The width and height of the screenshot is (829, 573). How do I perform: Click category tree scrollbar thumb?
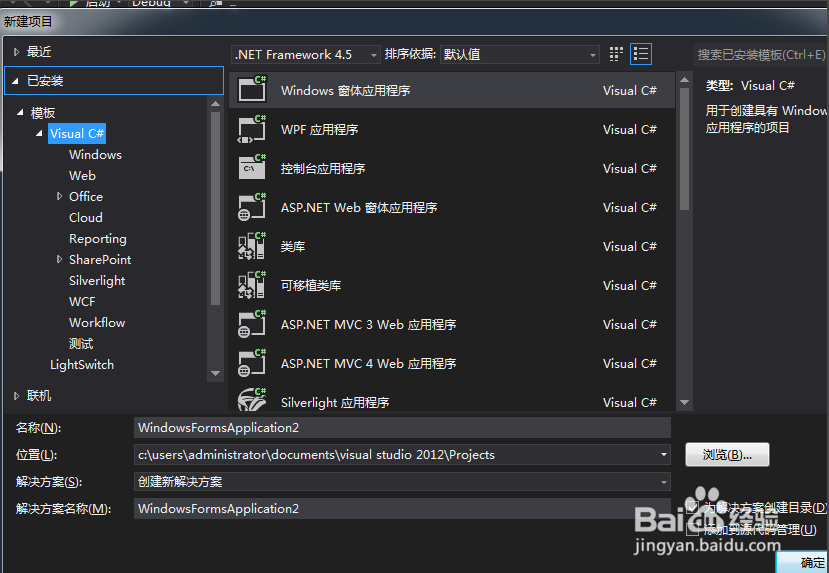tap(215, 208)
